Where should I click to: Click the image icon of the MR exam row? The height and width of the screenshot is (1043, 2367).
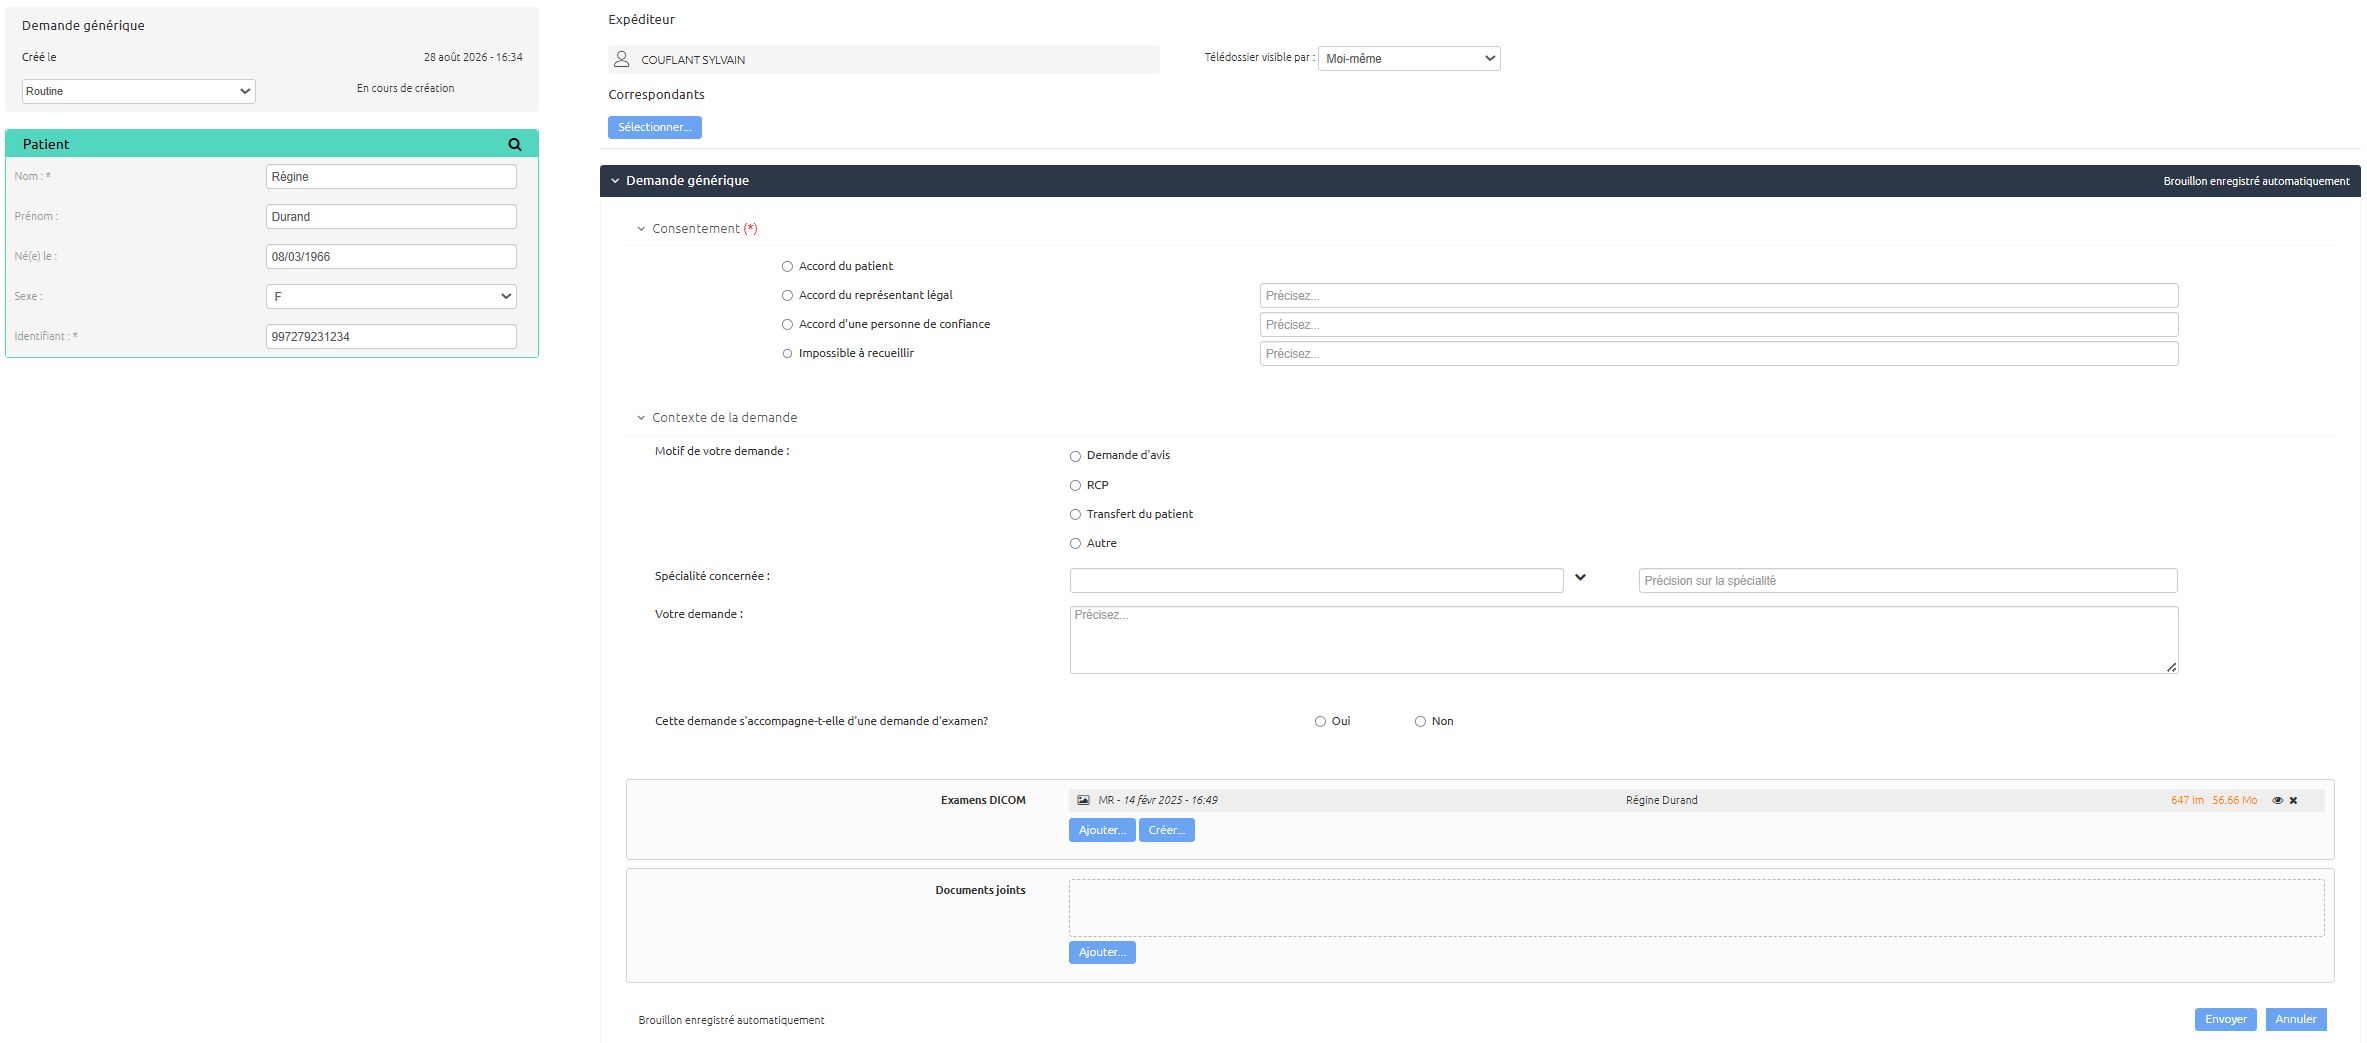pyautogui.click(x=1083, y=800)
